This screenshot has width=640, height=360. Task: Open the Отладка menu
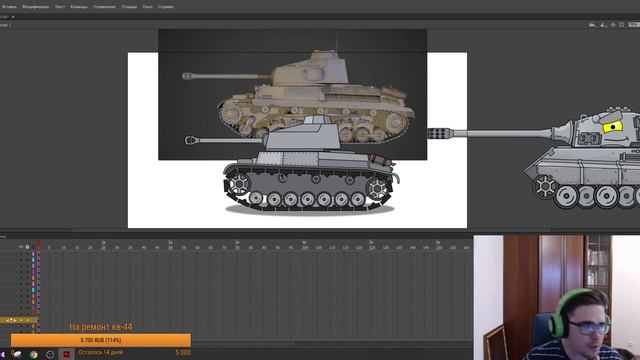[x=129, y=7]
